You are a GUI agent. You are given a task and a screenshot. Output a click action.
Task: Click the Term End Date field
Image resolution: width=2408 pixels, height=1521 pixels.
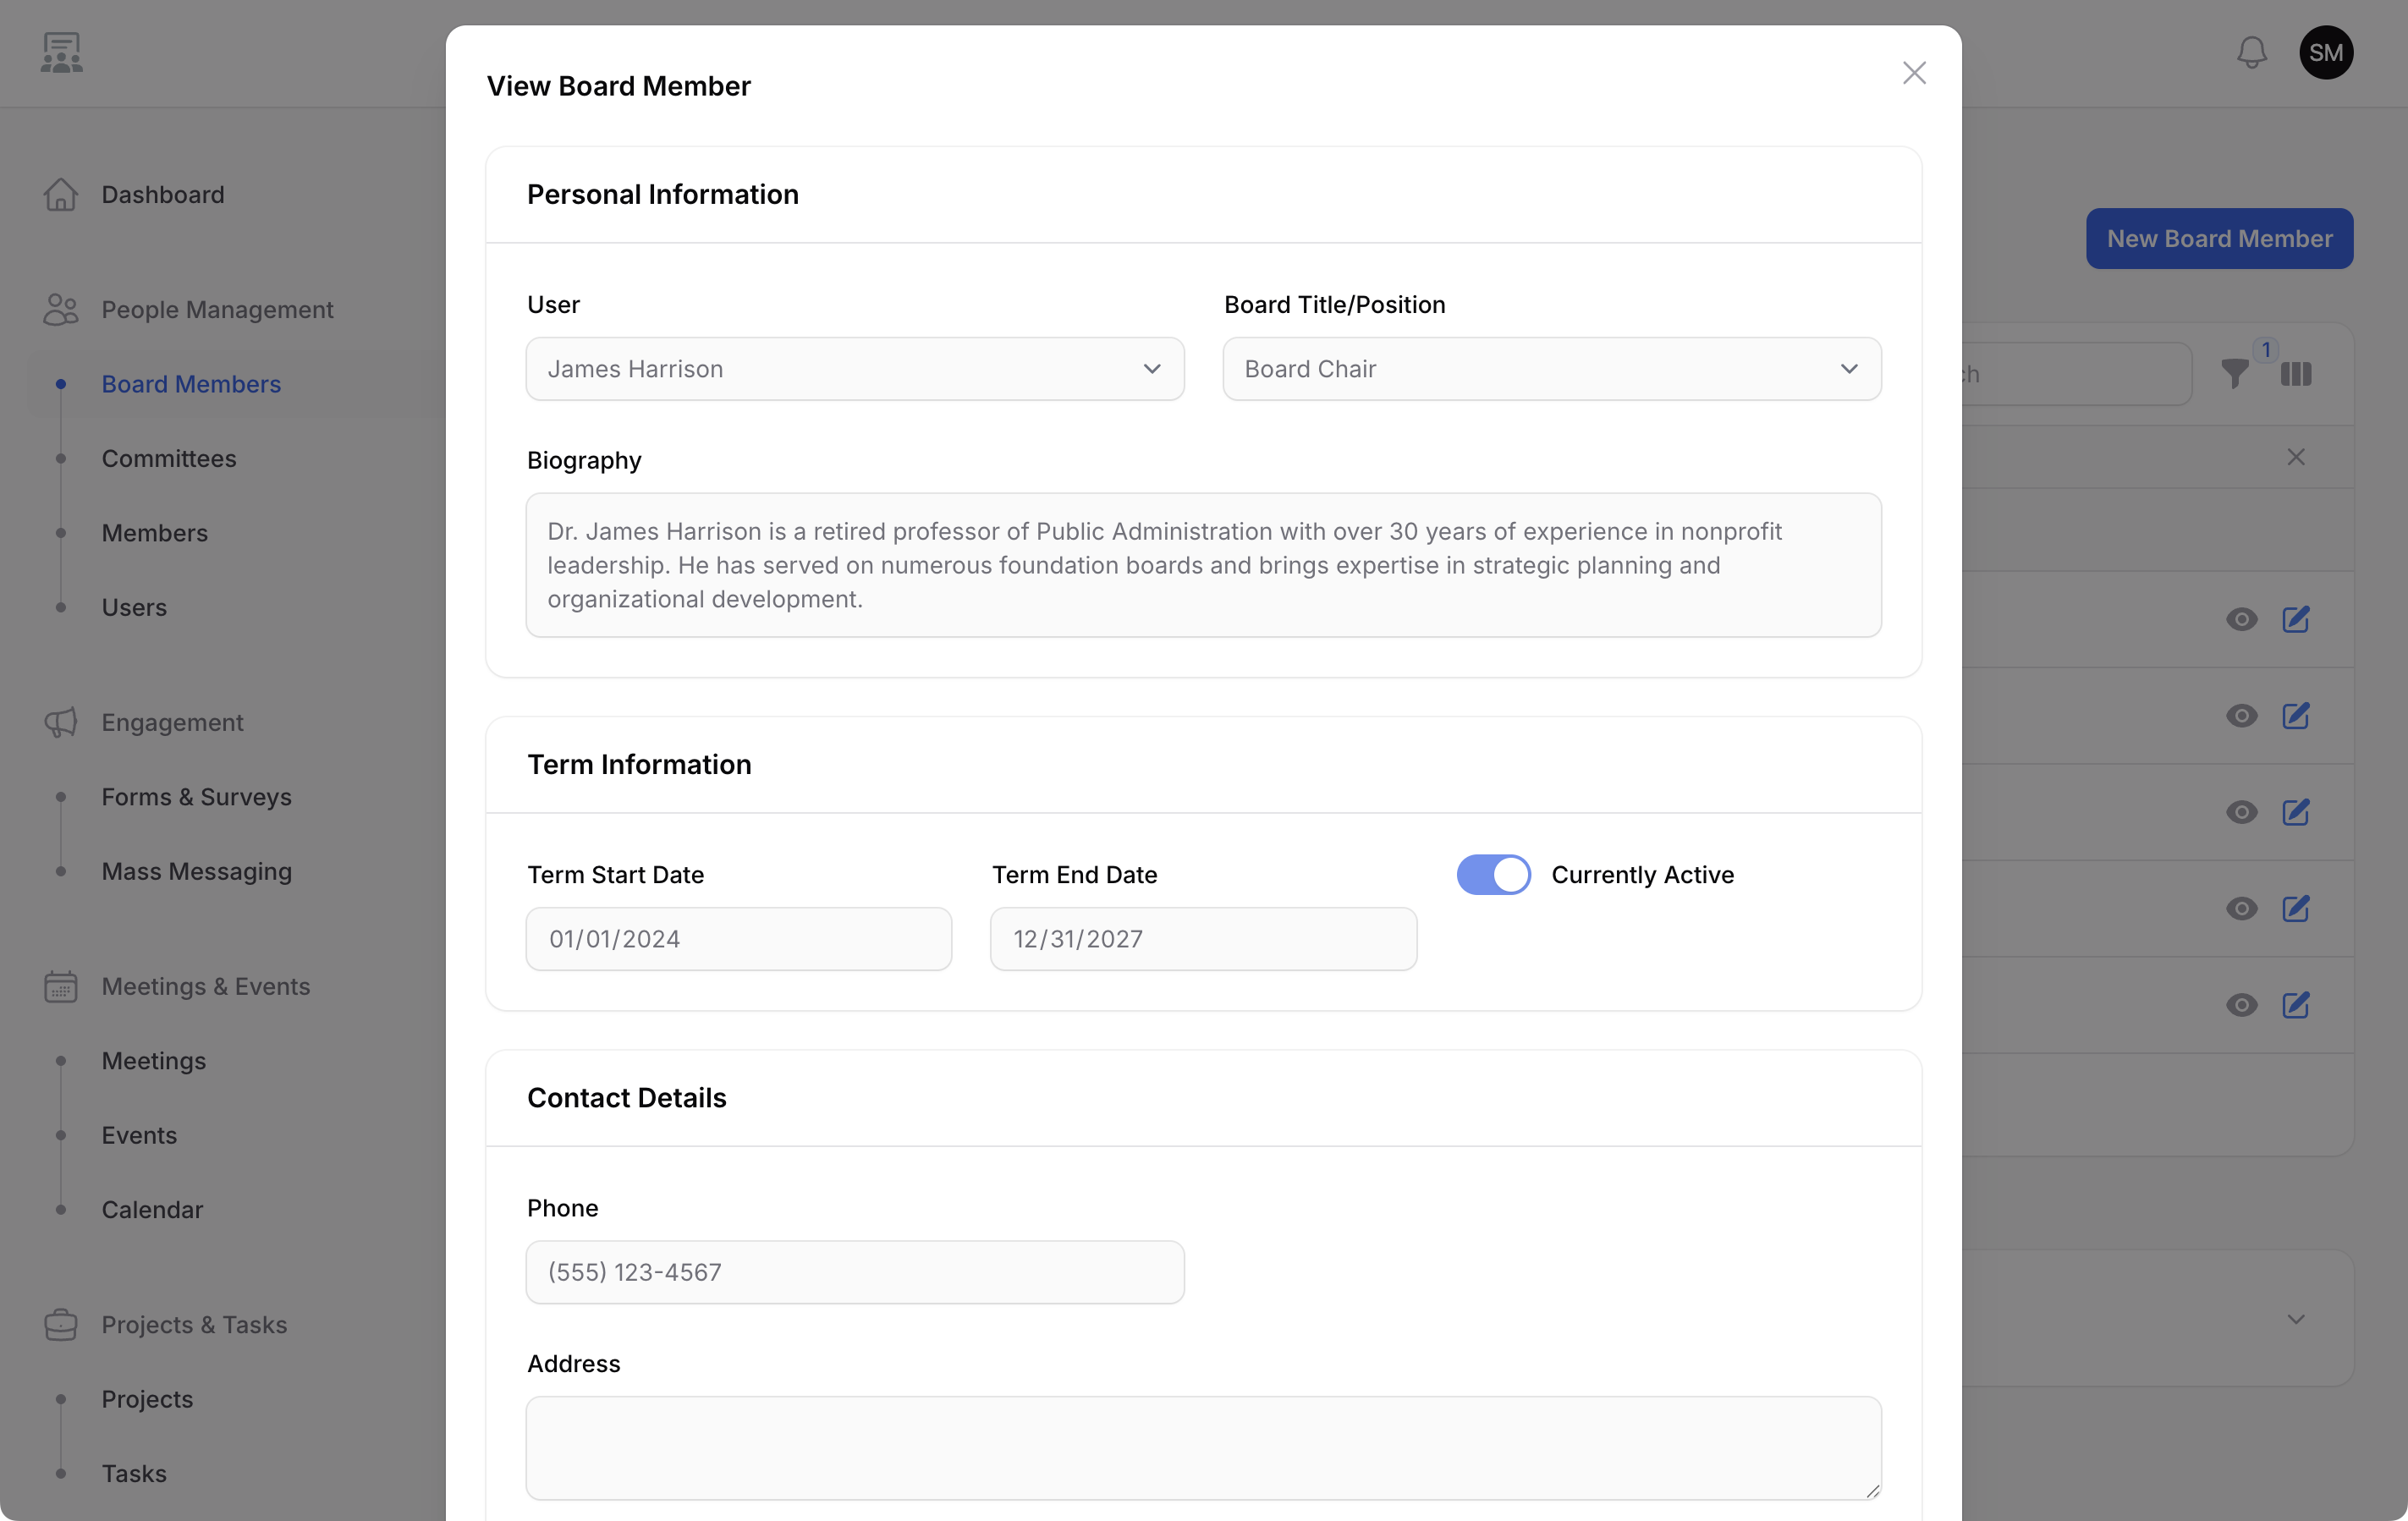[x=1203, y=938]
